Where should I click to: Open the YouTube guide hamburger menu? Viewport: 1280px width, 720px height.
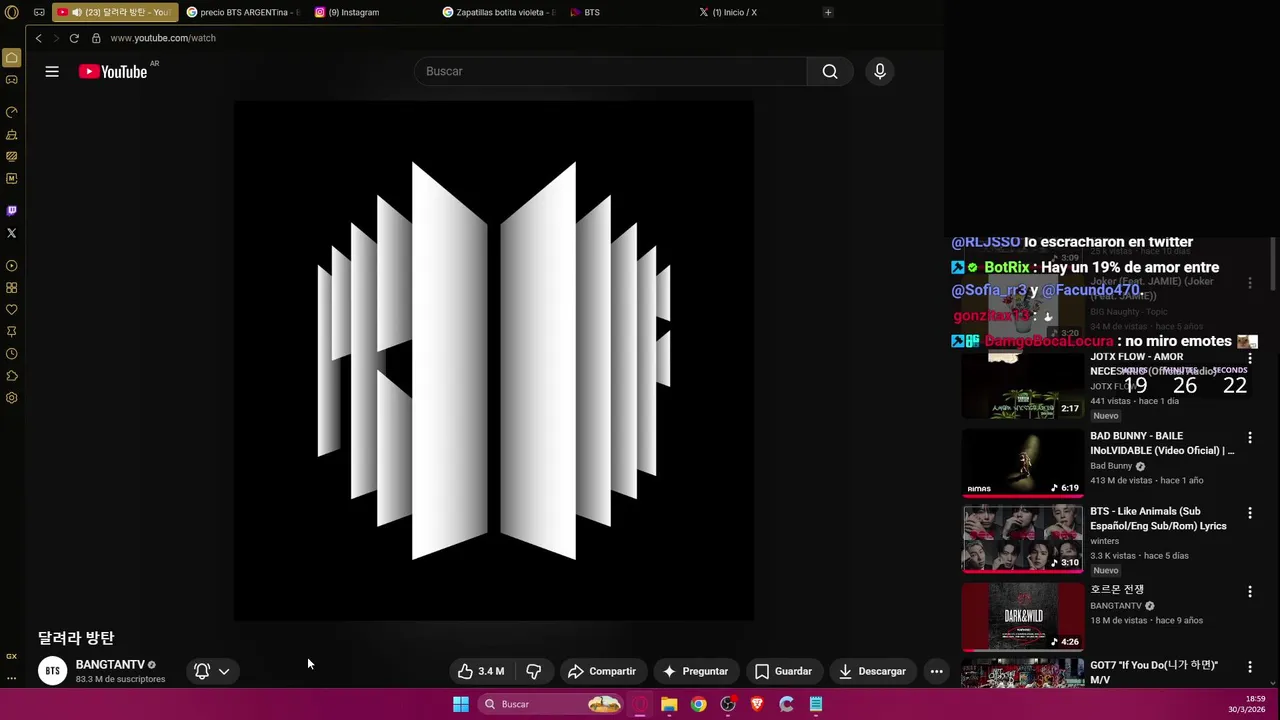[x=52, y=71]
